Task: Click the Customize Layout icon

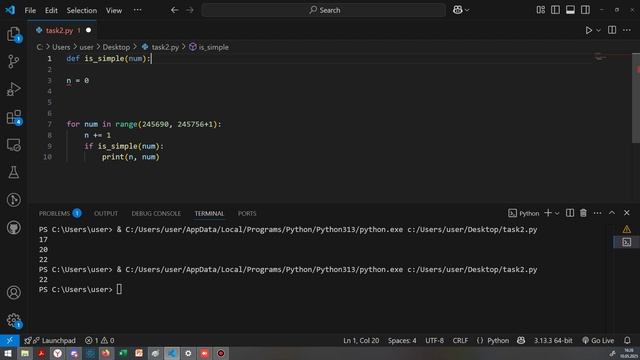Action: (540, 10)
